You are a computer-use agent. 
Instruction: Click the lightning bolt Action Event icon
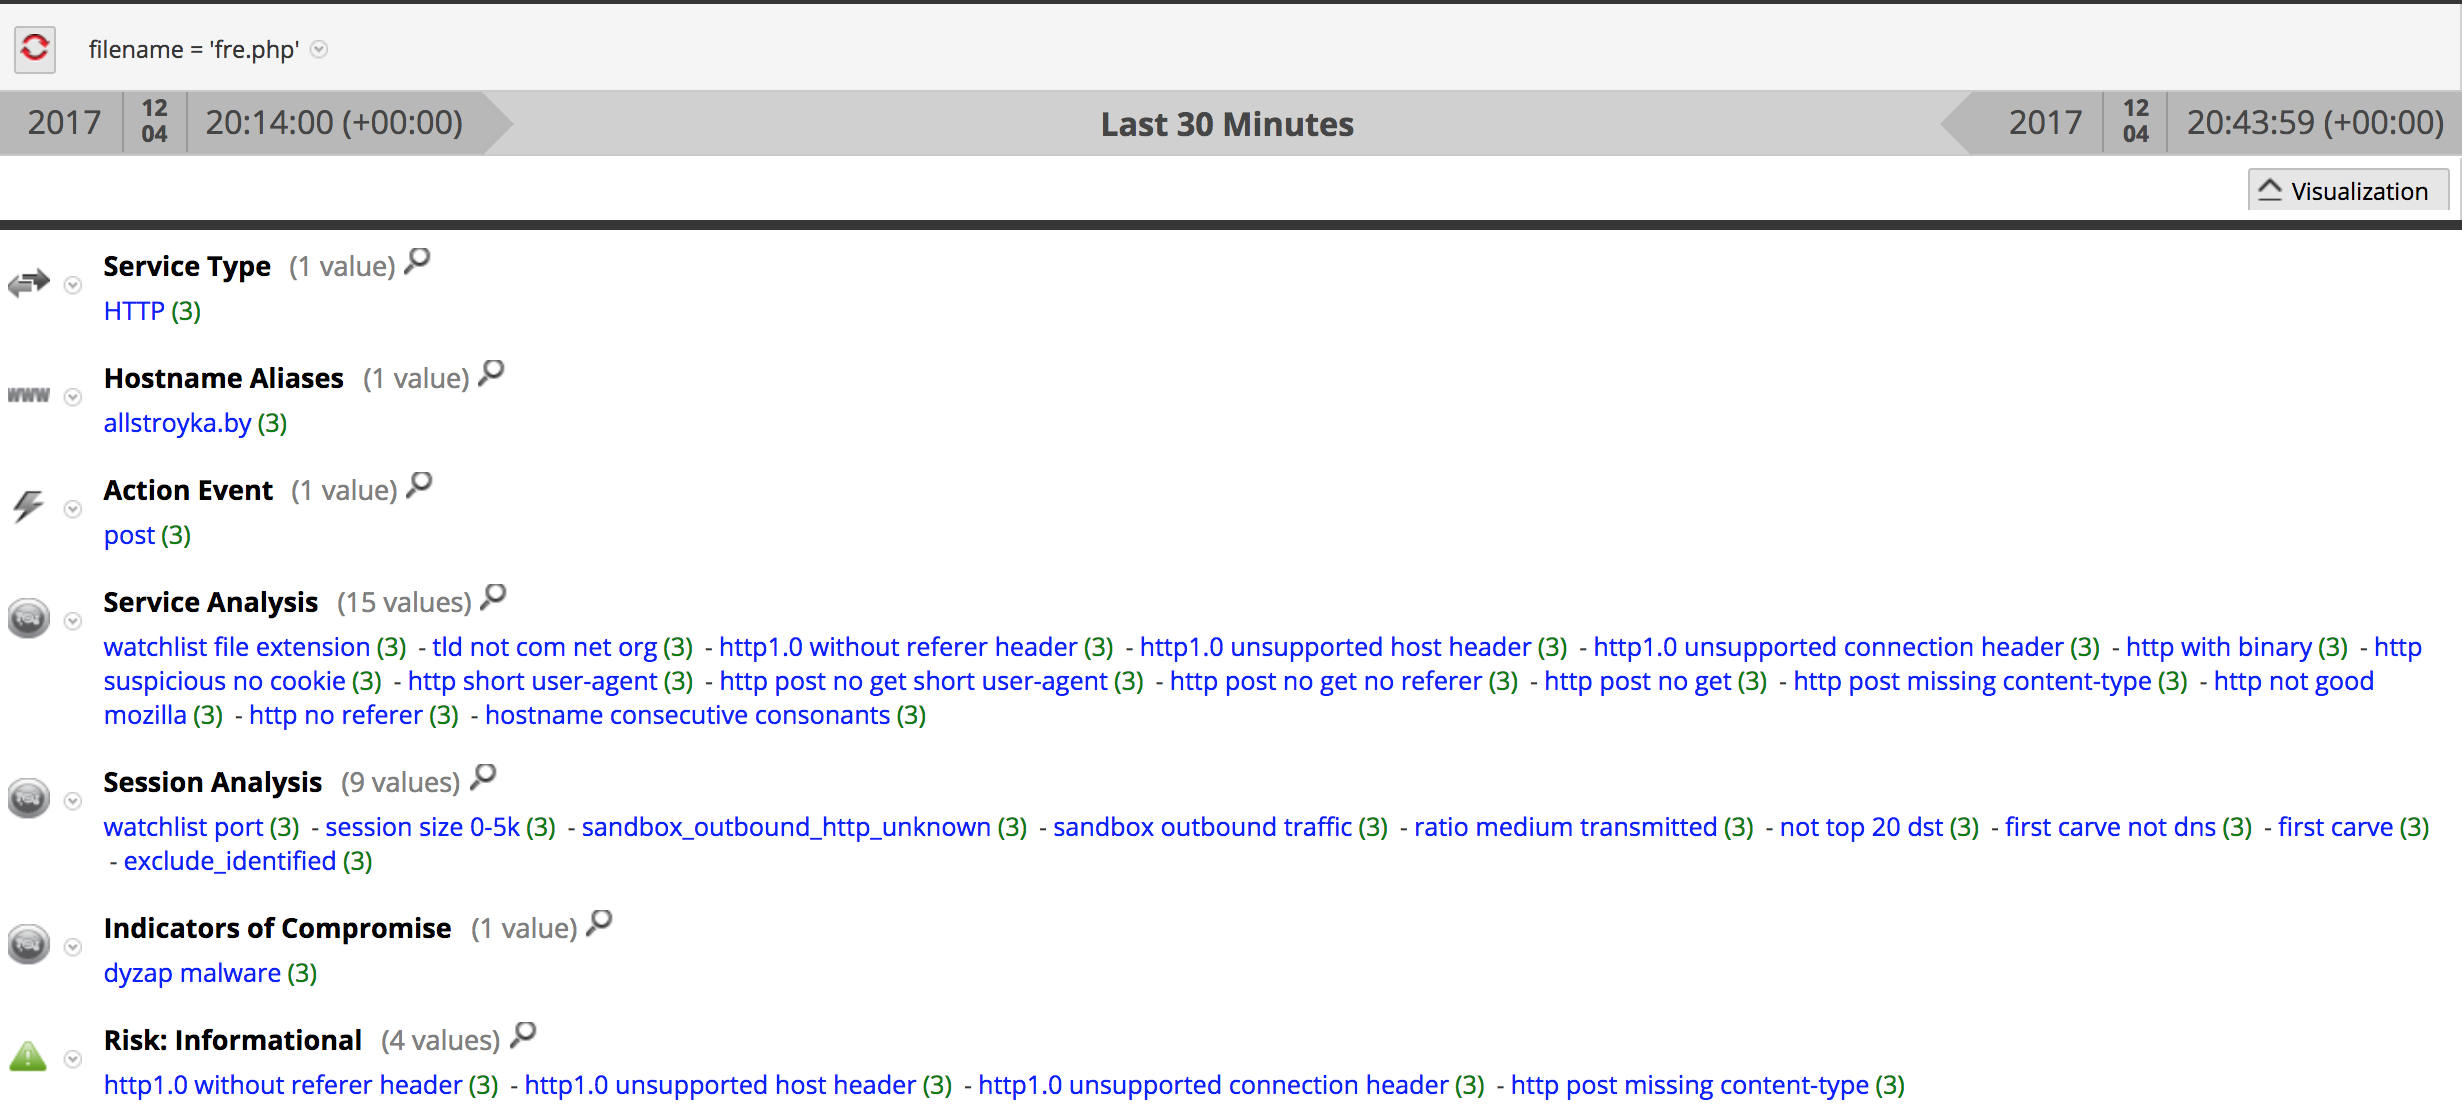click(x=27, y=506)
